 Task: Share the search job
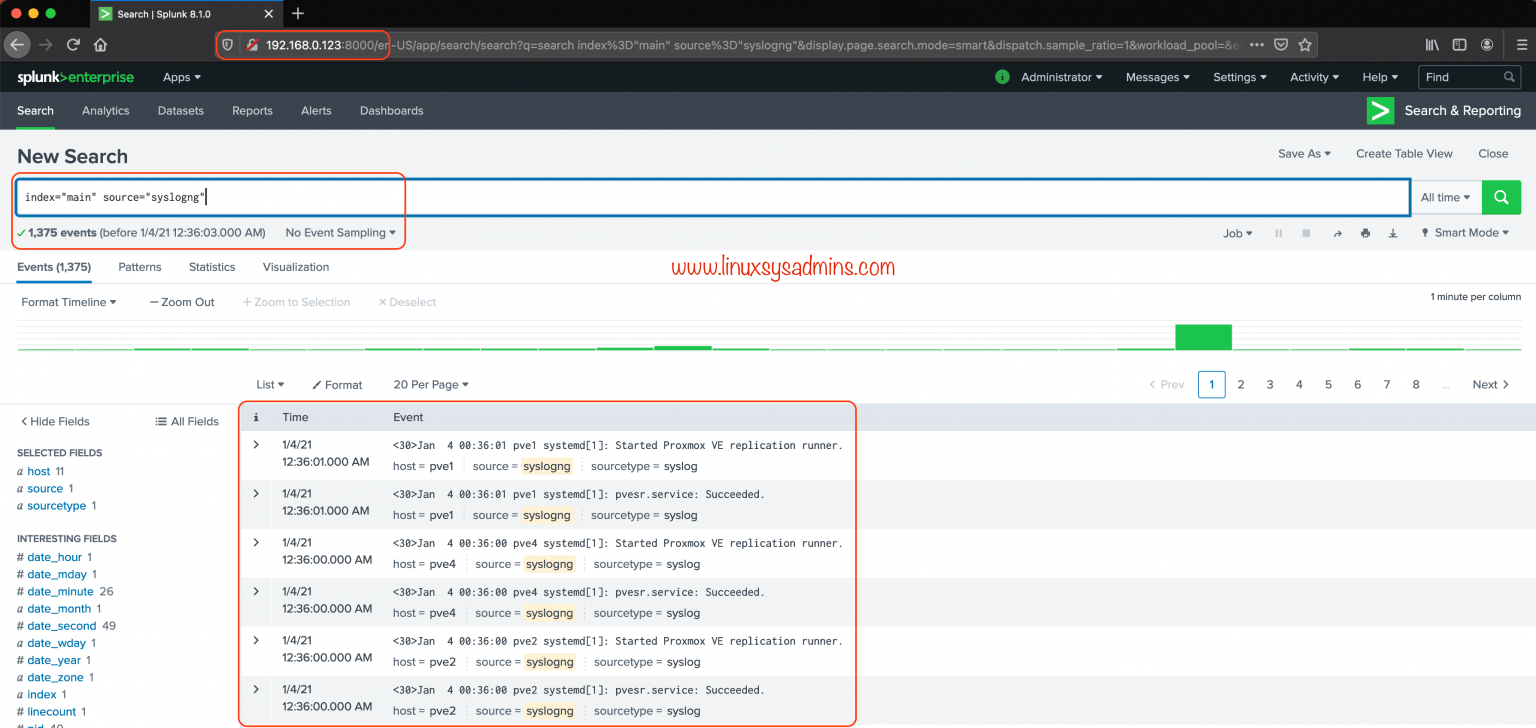click(1338, 232)
